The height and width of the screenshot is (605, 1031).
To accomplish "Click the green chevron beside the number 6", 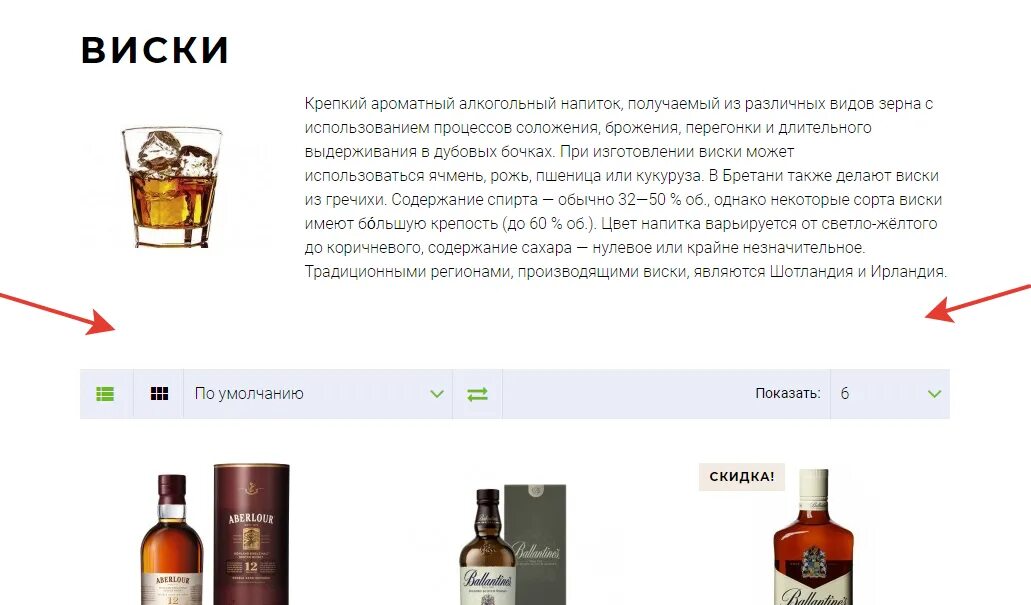I will pos(934,394).
